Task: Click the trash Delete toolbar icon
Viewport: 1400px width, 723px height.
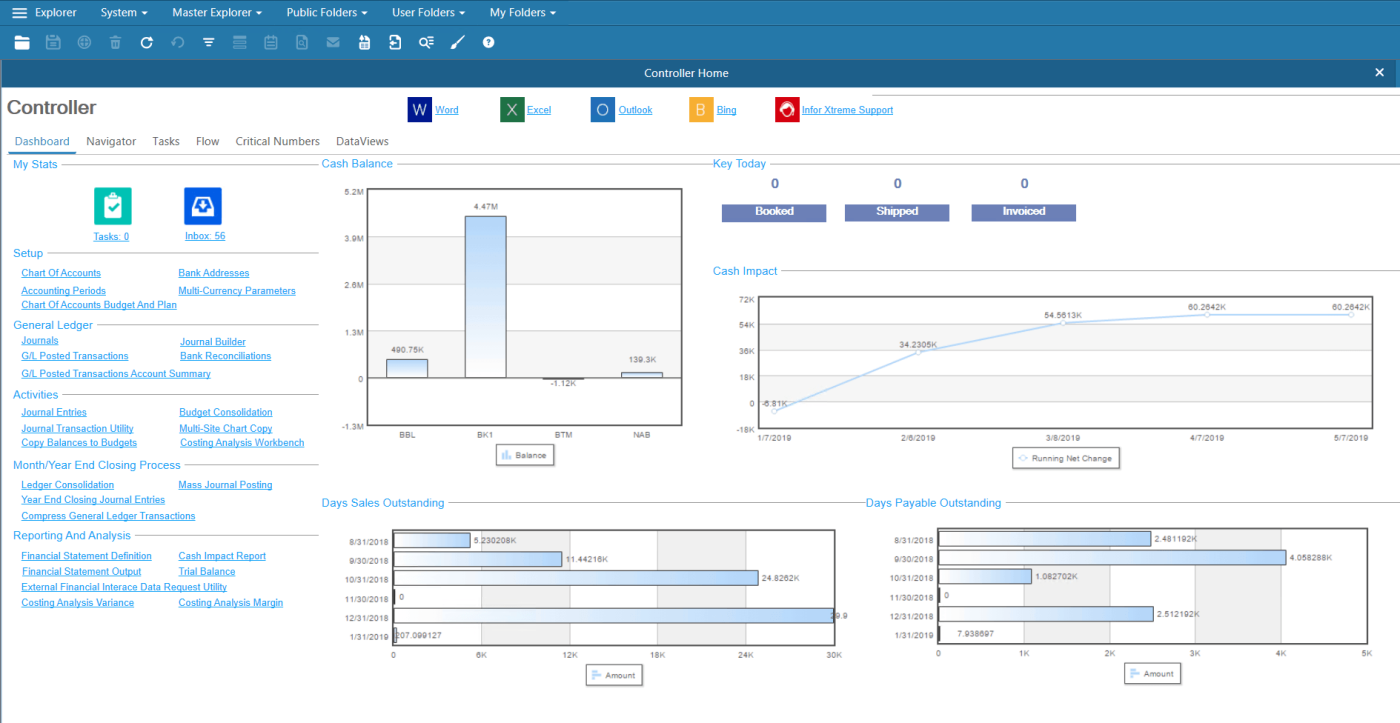Action: click(115, 42)
